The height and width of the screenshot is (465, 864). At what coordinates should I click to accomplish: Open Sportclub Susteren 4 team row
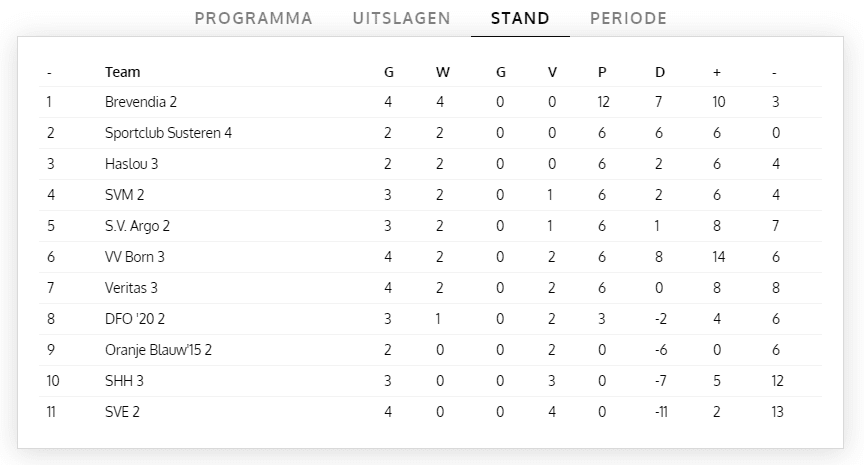tap(168, 133)
